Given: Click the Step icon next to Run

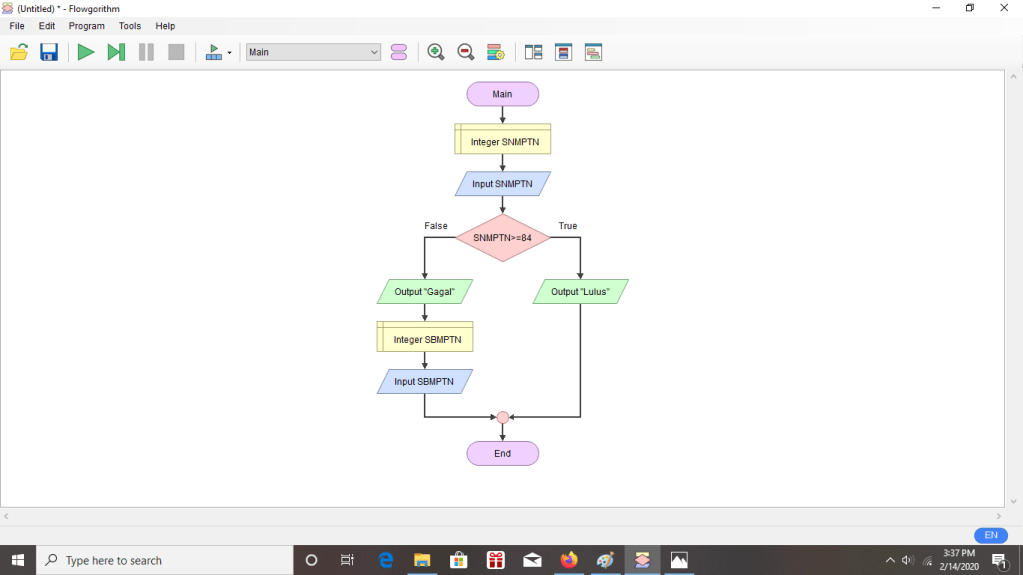Looking at the screenshot, I should (116, 52).
